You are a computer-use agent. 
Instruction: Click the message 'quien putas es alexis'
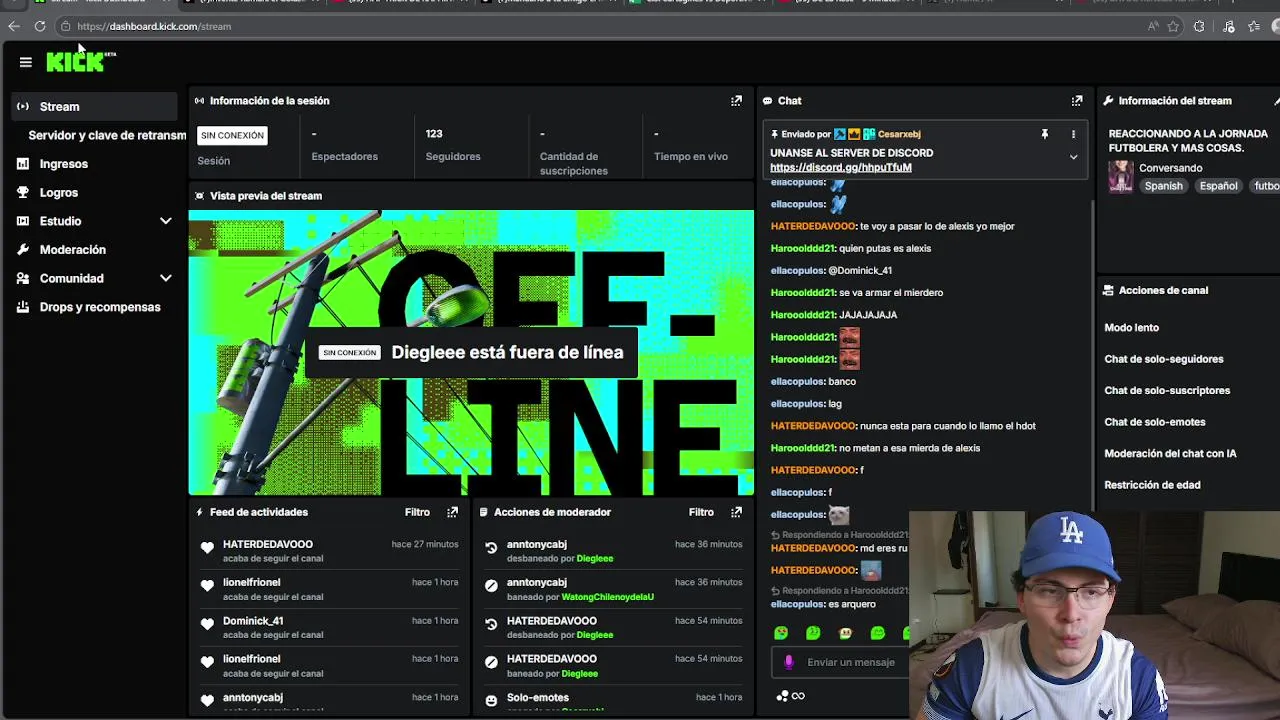click(885, 248)
